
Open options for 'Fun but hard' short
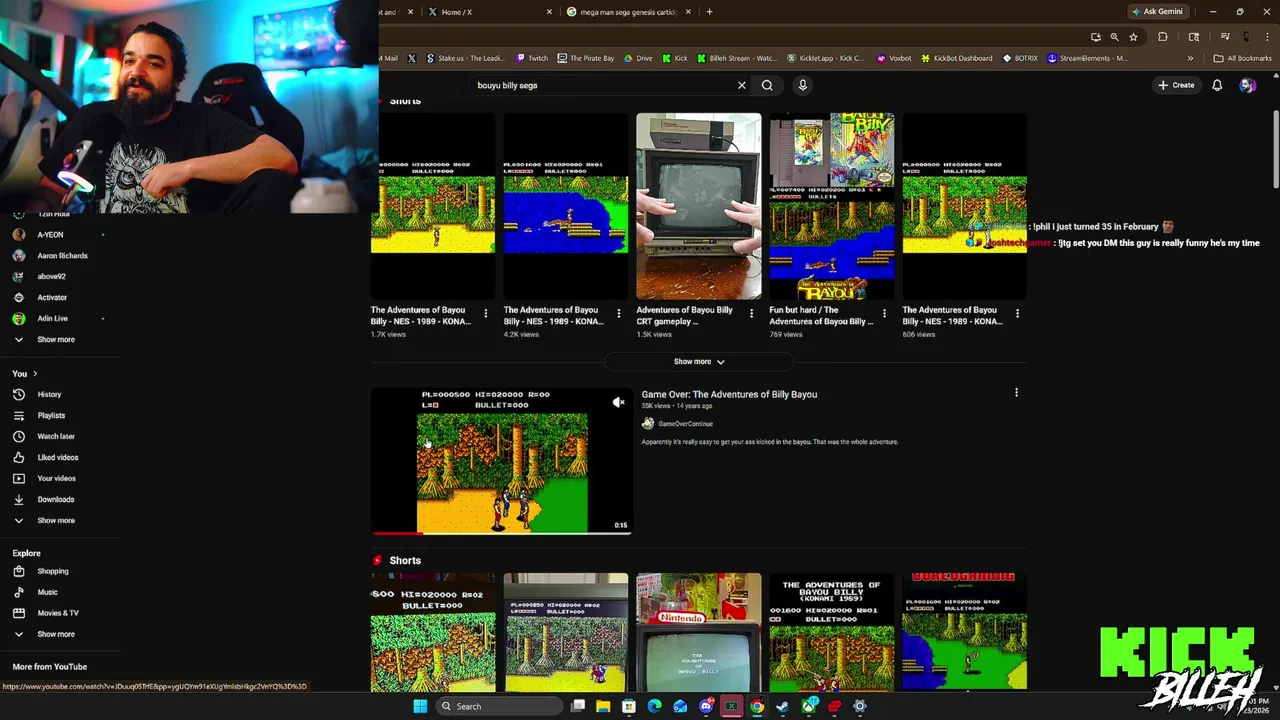tap(884, 313)
